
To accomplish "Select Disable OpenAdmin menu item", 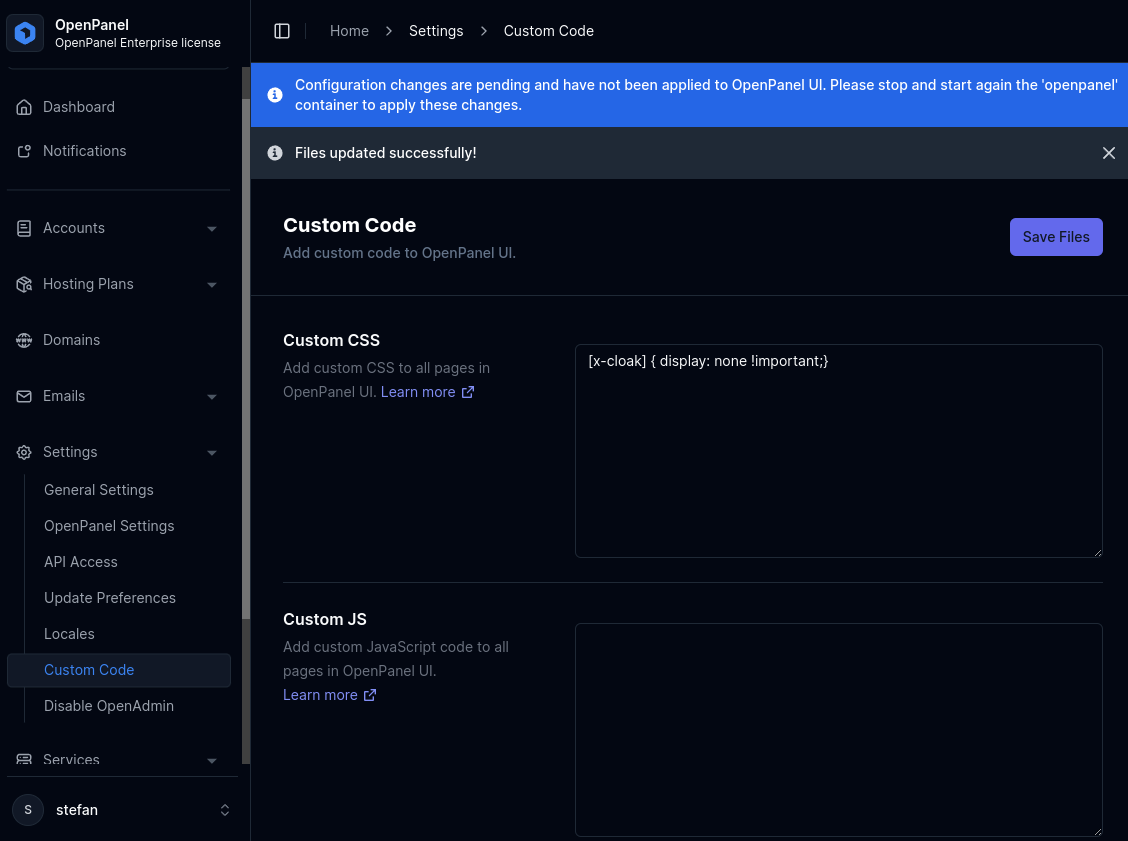I will click(109, 706).
